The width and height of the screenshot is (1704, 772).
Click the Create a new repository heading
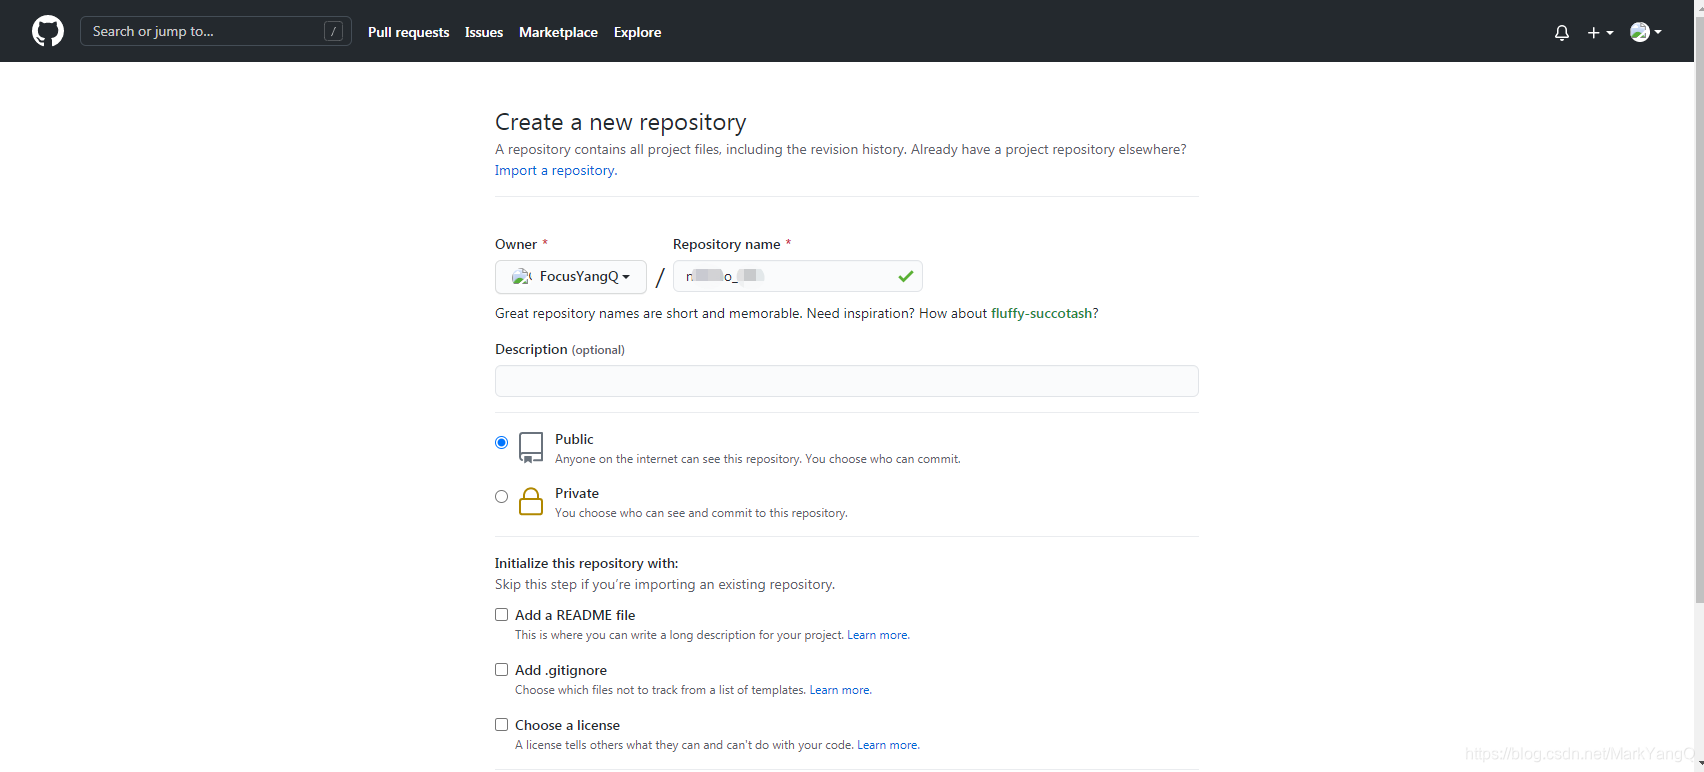(620, 122)
